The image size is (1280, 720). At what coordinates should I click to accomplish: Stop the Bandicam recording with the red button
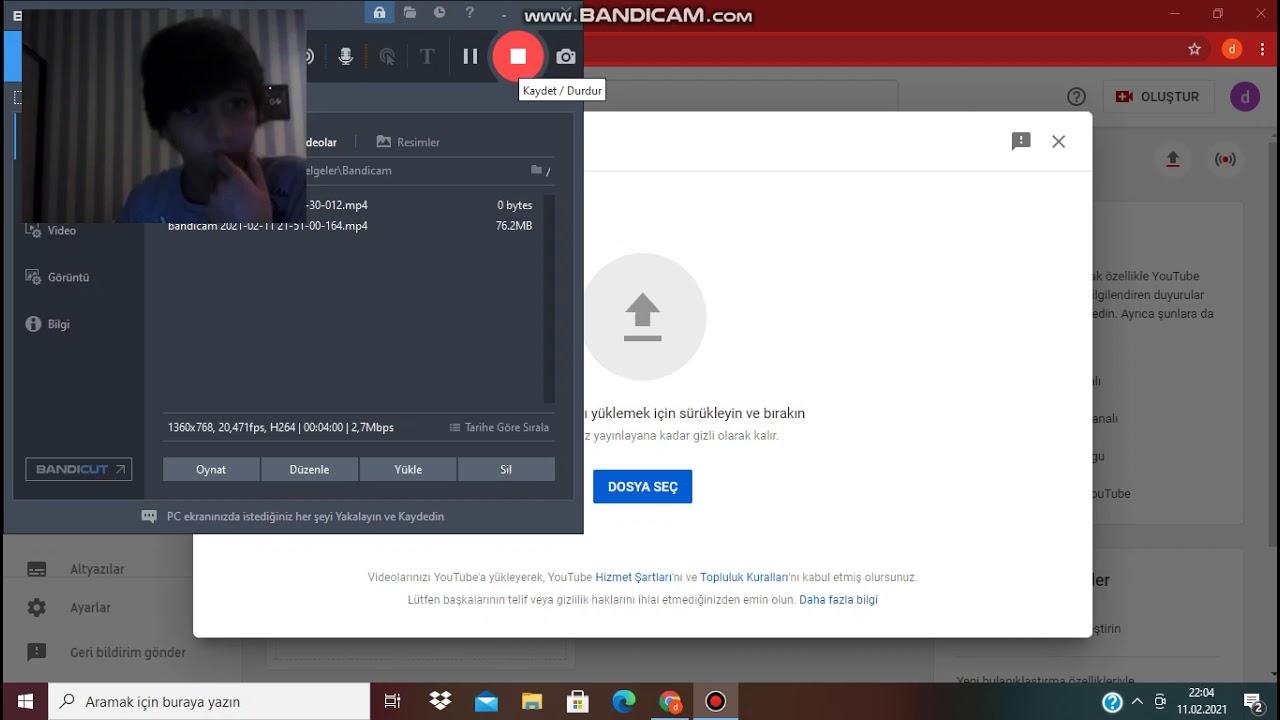pyautogui.click(x=518, y=57)
